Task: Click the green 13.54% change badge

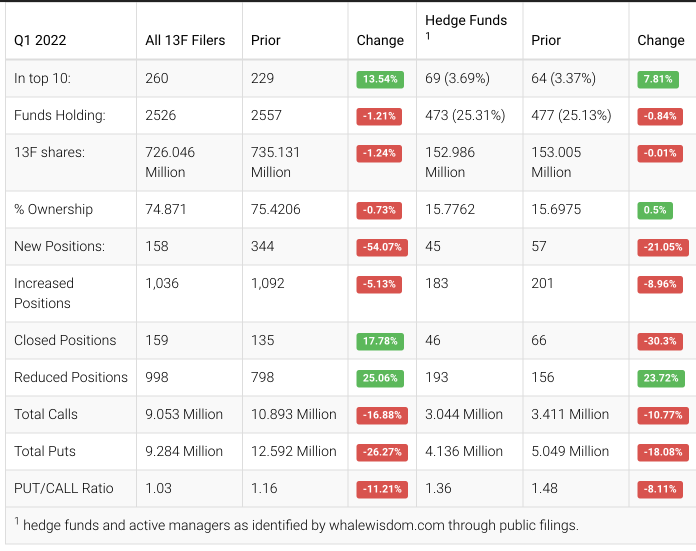Action: coord(381,79)
